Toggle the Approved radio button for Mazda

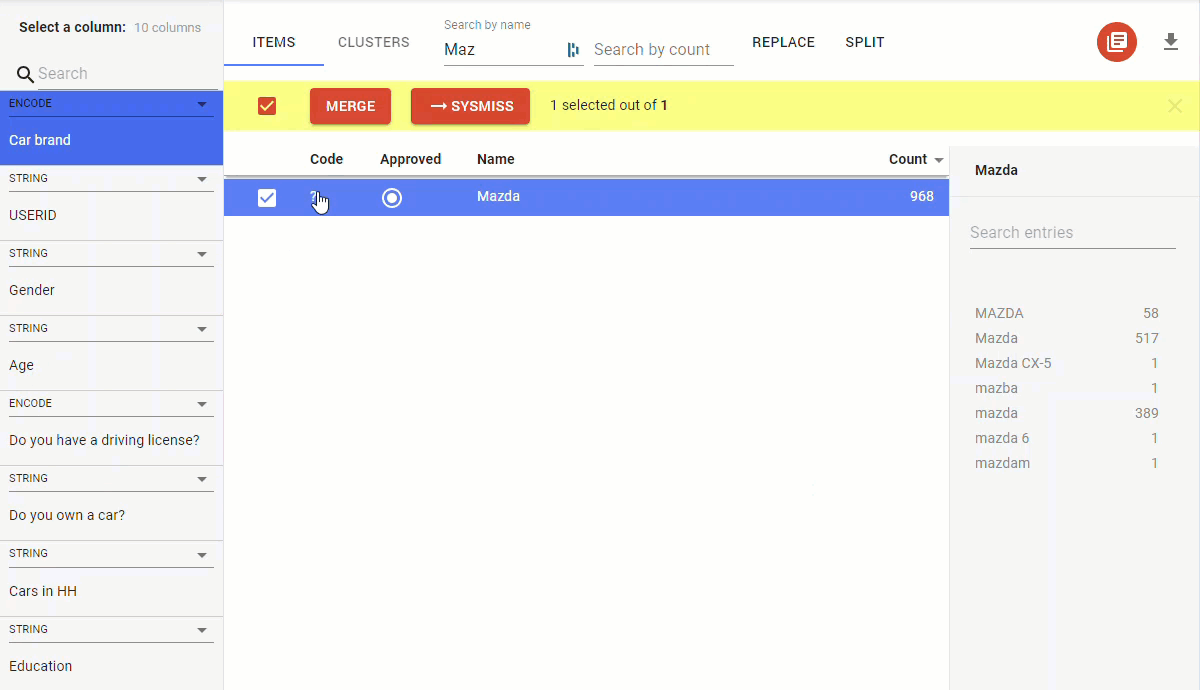point(392,198)
